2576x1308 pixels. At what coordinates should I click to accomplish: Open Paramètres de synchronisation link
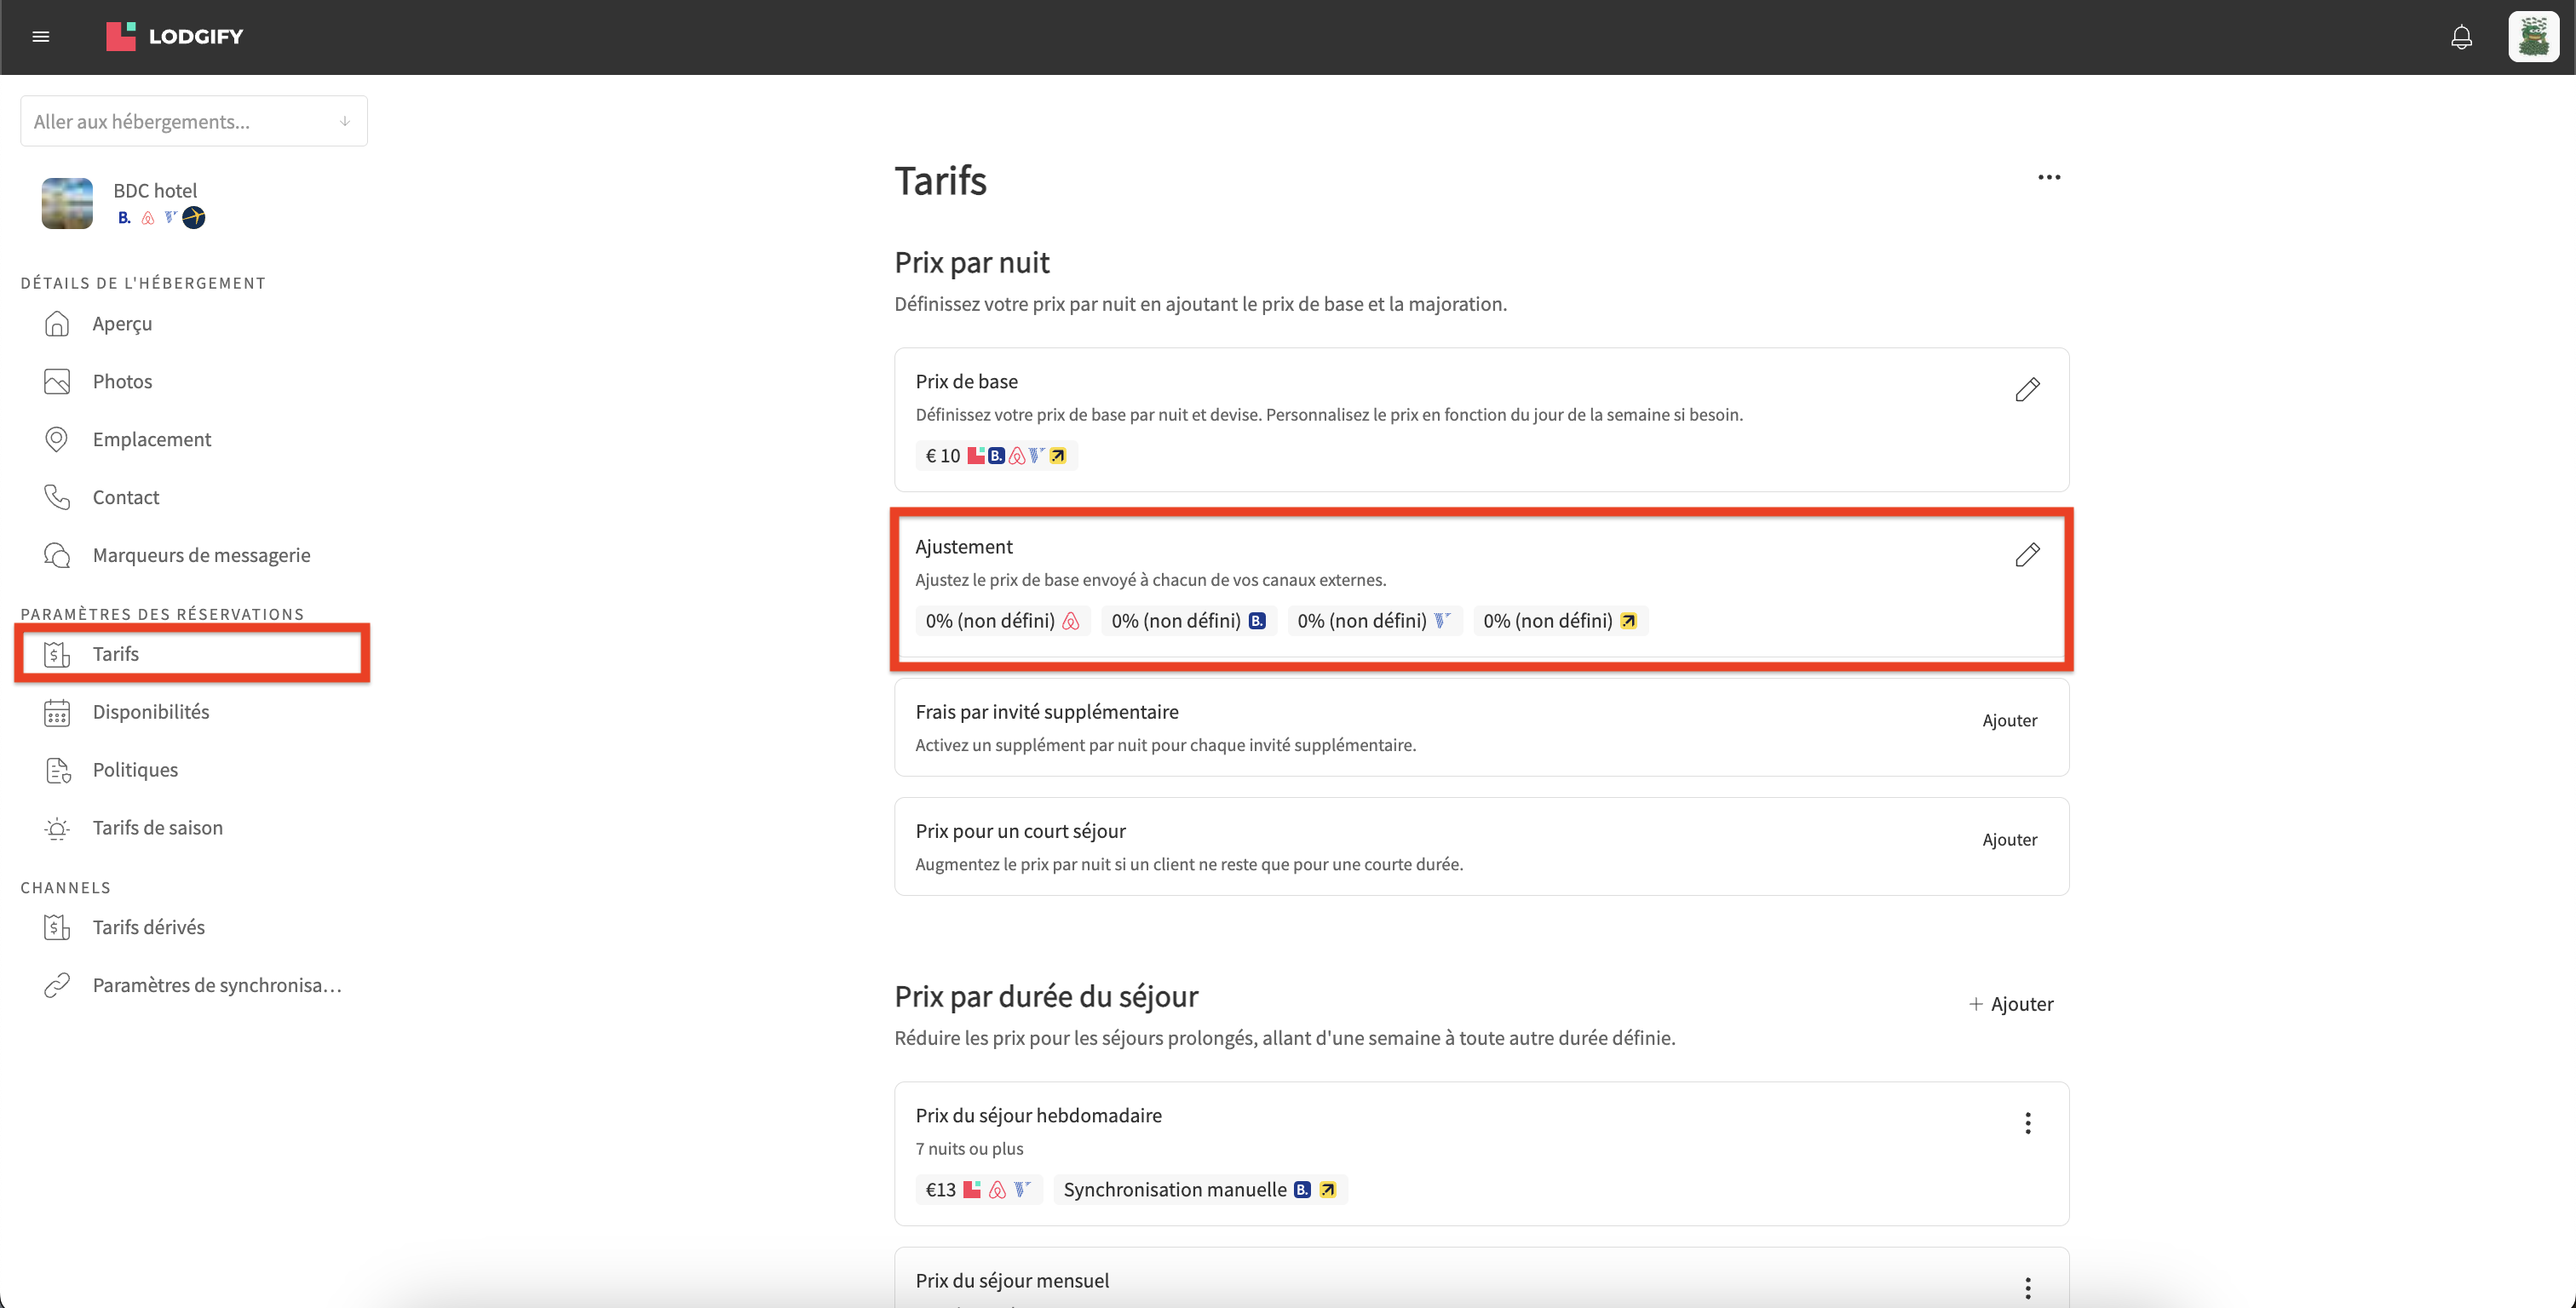point(216,985)
